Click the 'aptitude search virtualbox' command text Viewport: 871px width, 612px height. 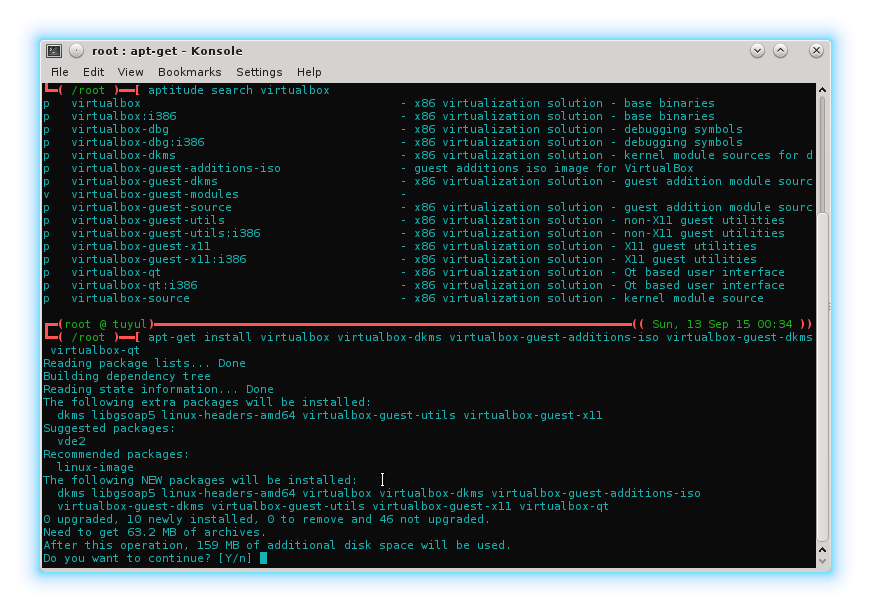pos(239,90)
